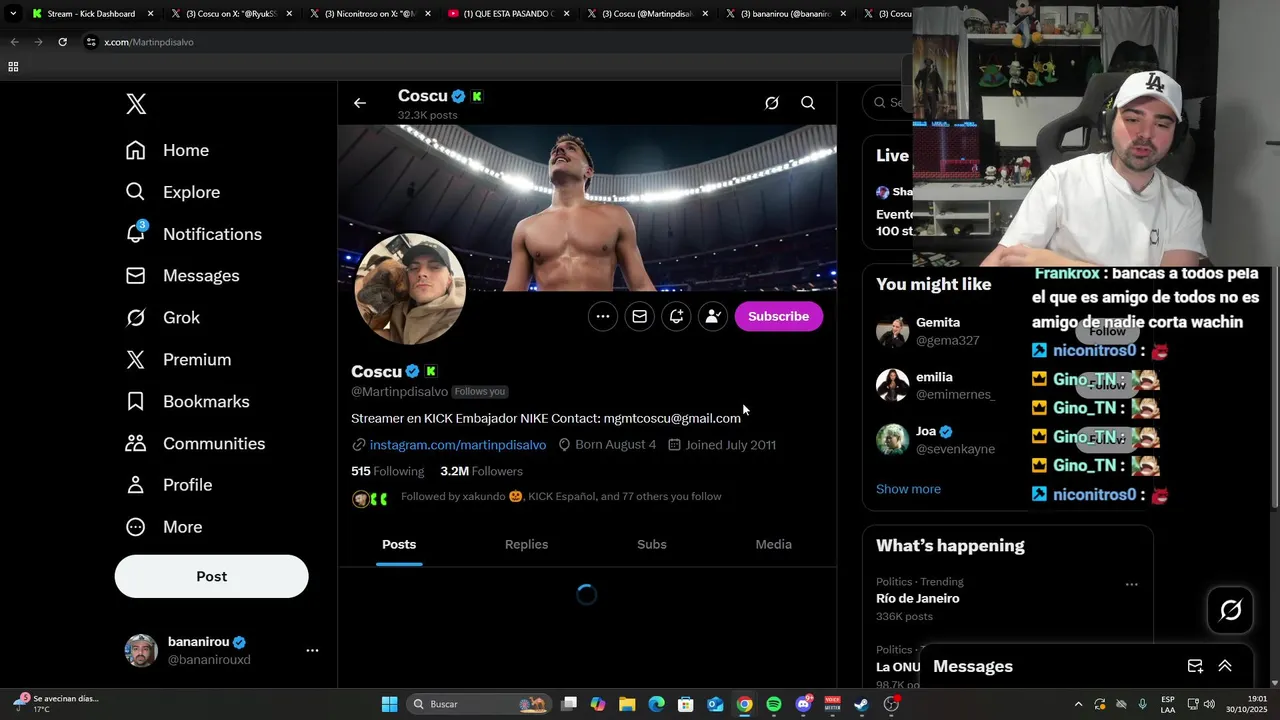Switch to the Replies tab
Viewport: 1280px width, 720px height.
[x=526, y=544]
